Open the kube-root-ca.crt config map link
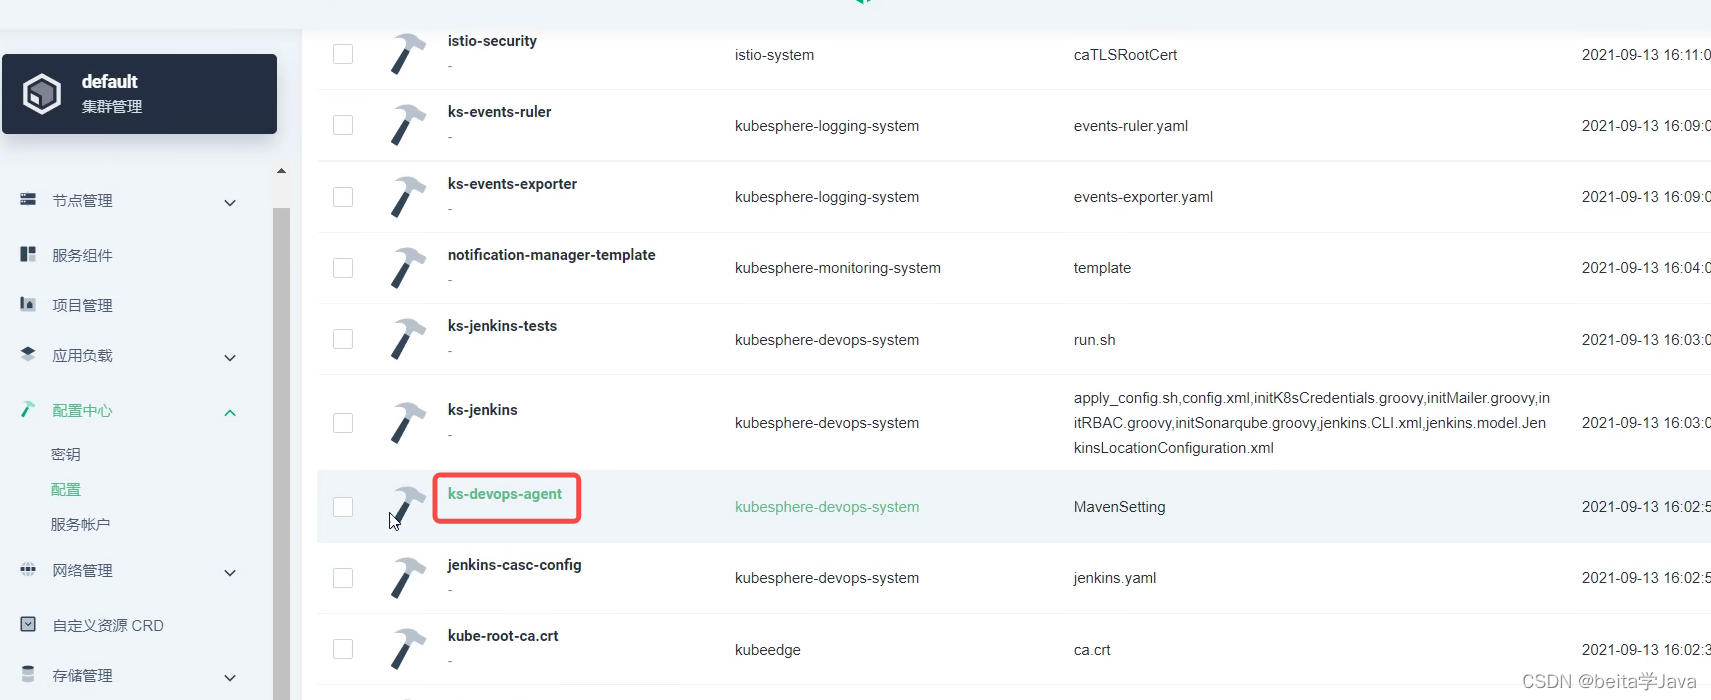Image resolution: width=1711 pixels, height=700 pixels. pos(503,636)
